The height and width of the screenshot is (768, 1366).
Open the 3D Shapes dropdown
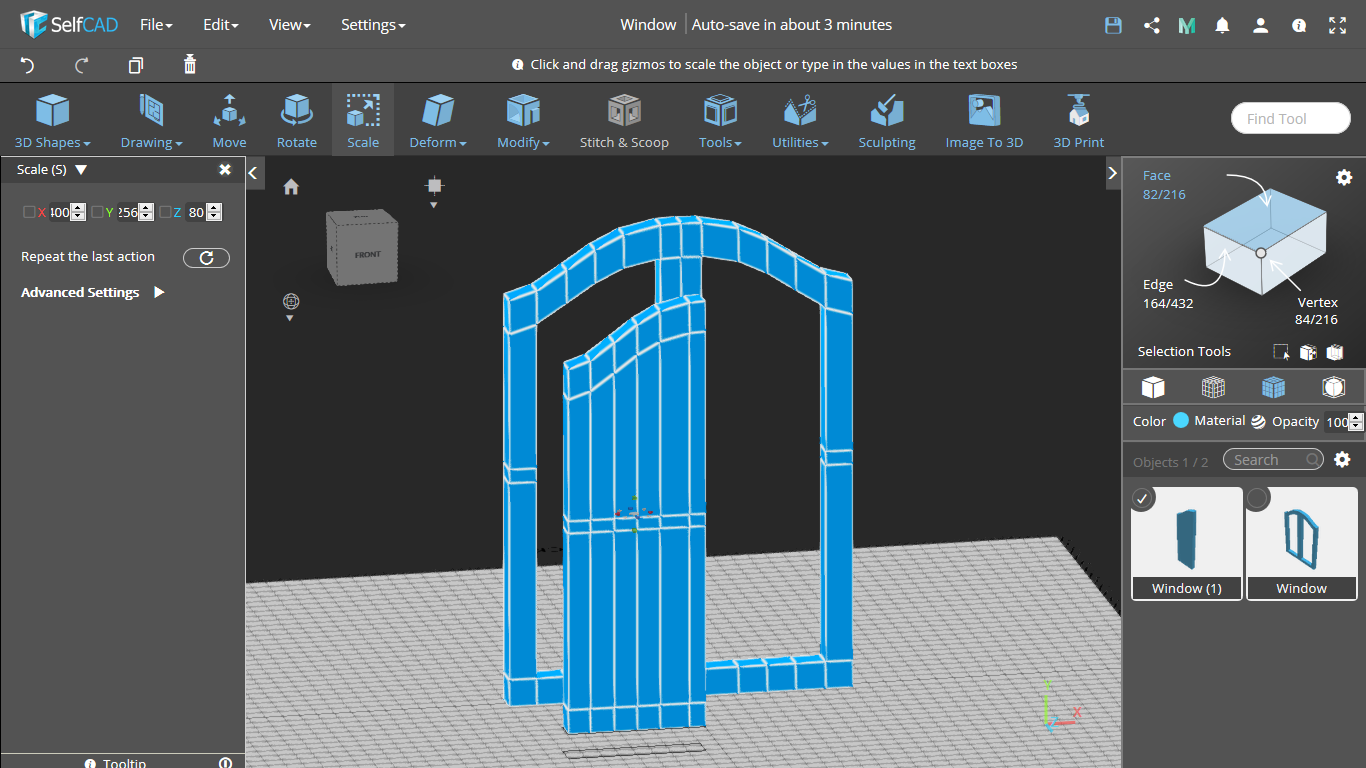pyautogui.click(x=52, y=121)
